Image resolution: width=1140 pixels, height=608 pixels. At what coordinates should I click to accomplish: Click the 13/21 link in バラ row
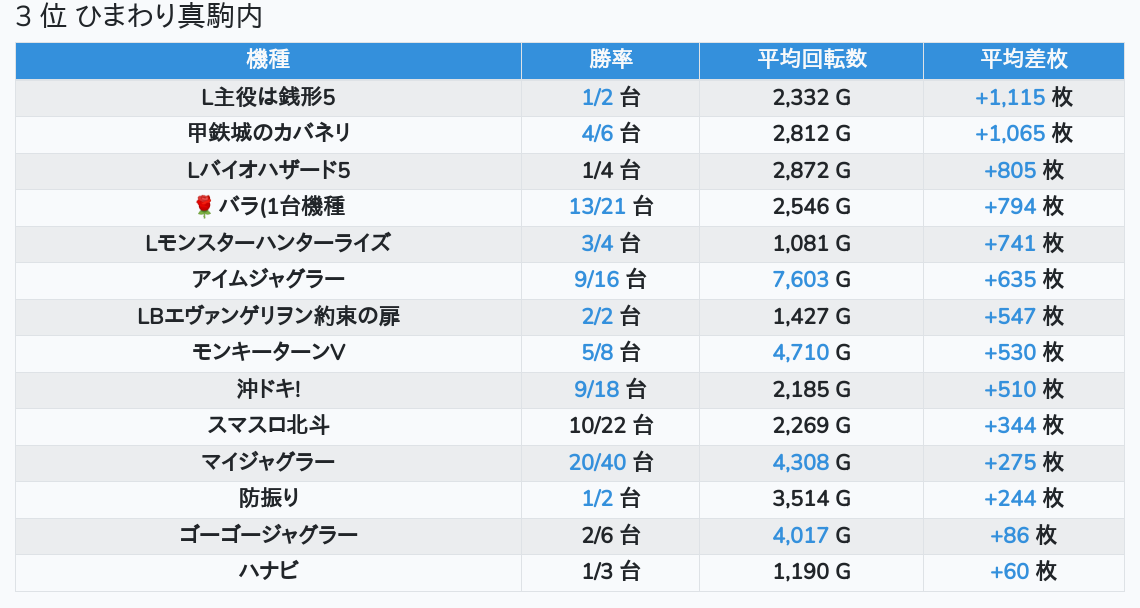(597, 207)
